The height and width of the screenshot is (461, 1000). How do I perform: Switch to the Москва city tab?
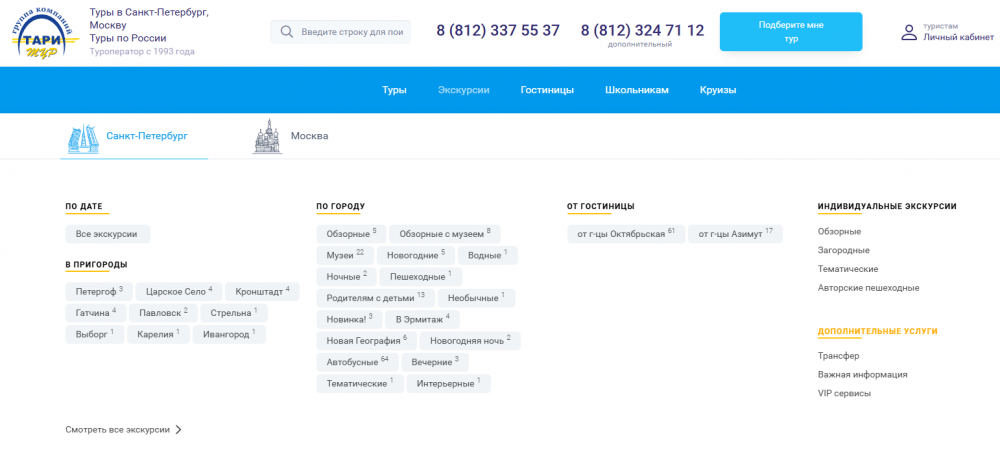pyautogui.click(x=309, y=136)
